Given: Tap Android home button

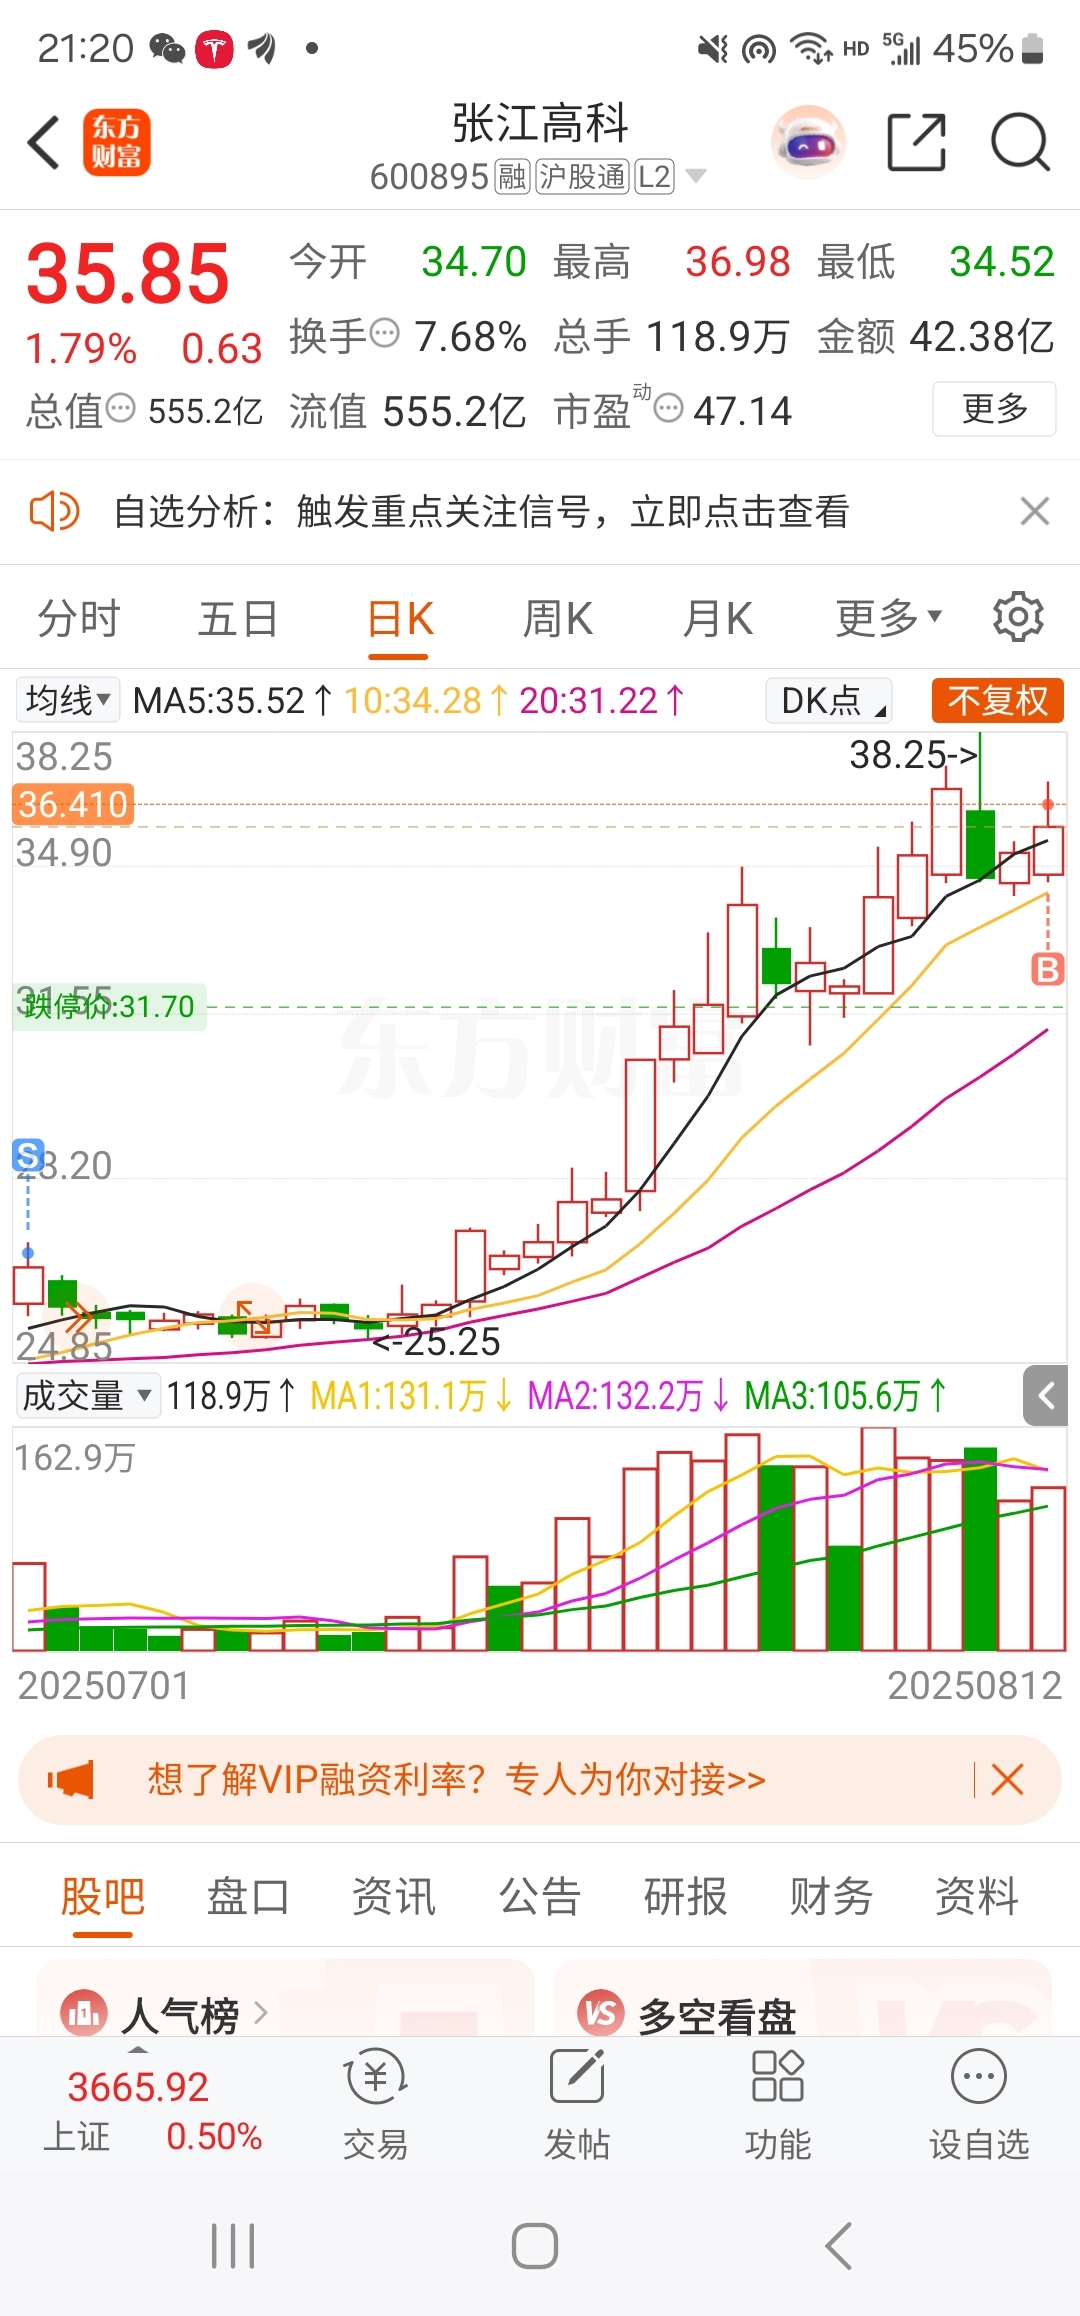Looking at the screenshot, I should coord(535,2246).
